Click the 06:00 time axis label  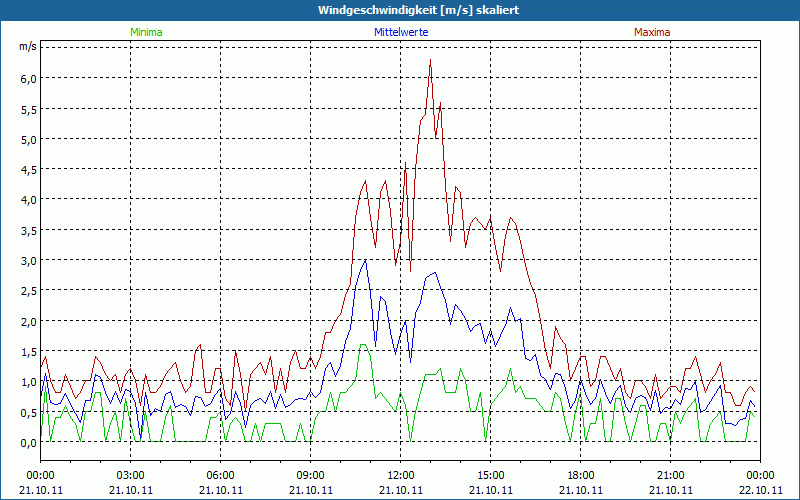click(221, 475)
